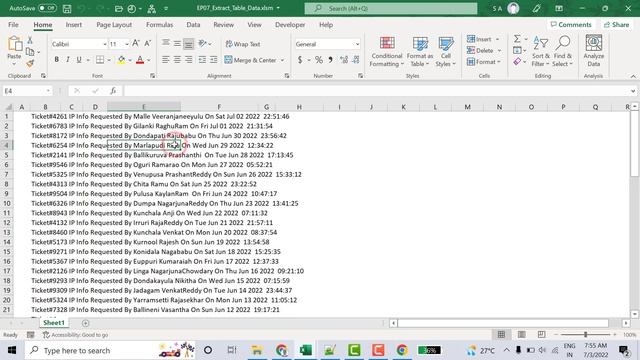Open Windows Start menu
640x360 pixels.
[x=12, y=350]
